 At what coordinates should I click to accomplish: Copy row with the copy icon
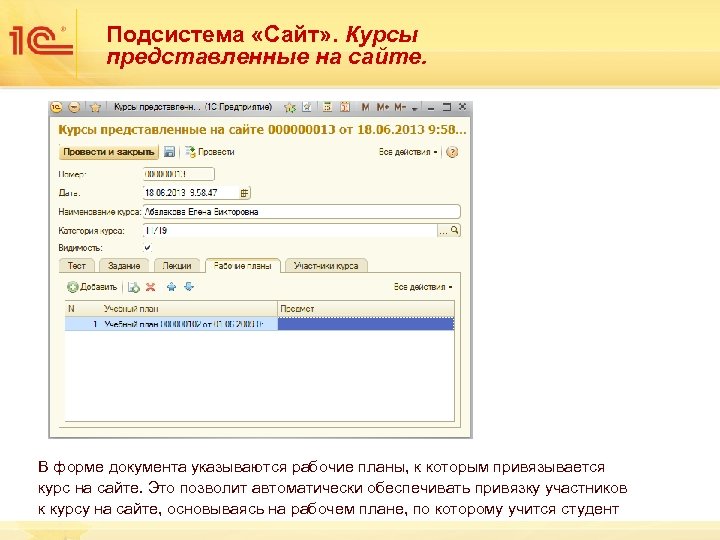tap(134, 287)
